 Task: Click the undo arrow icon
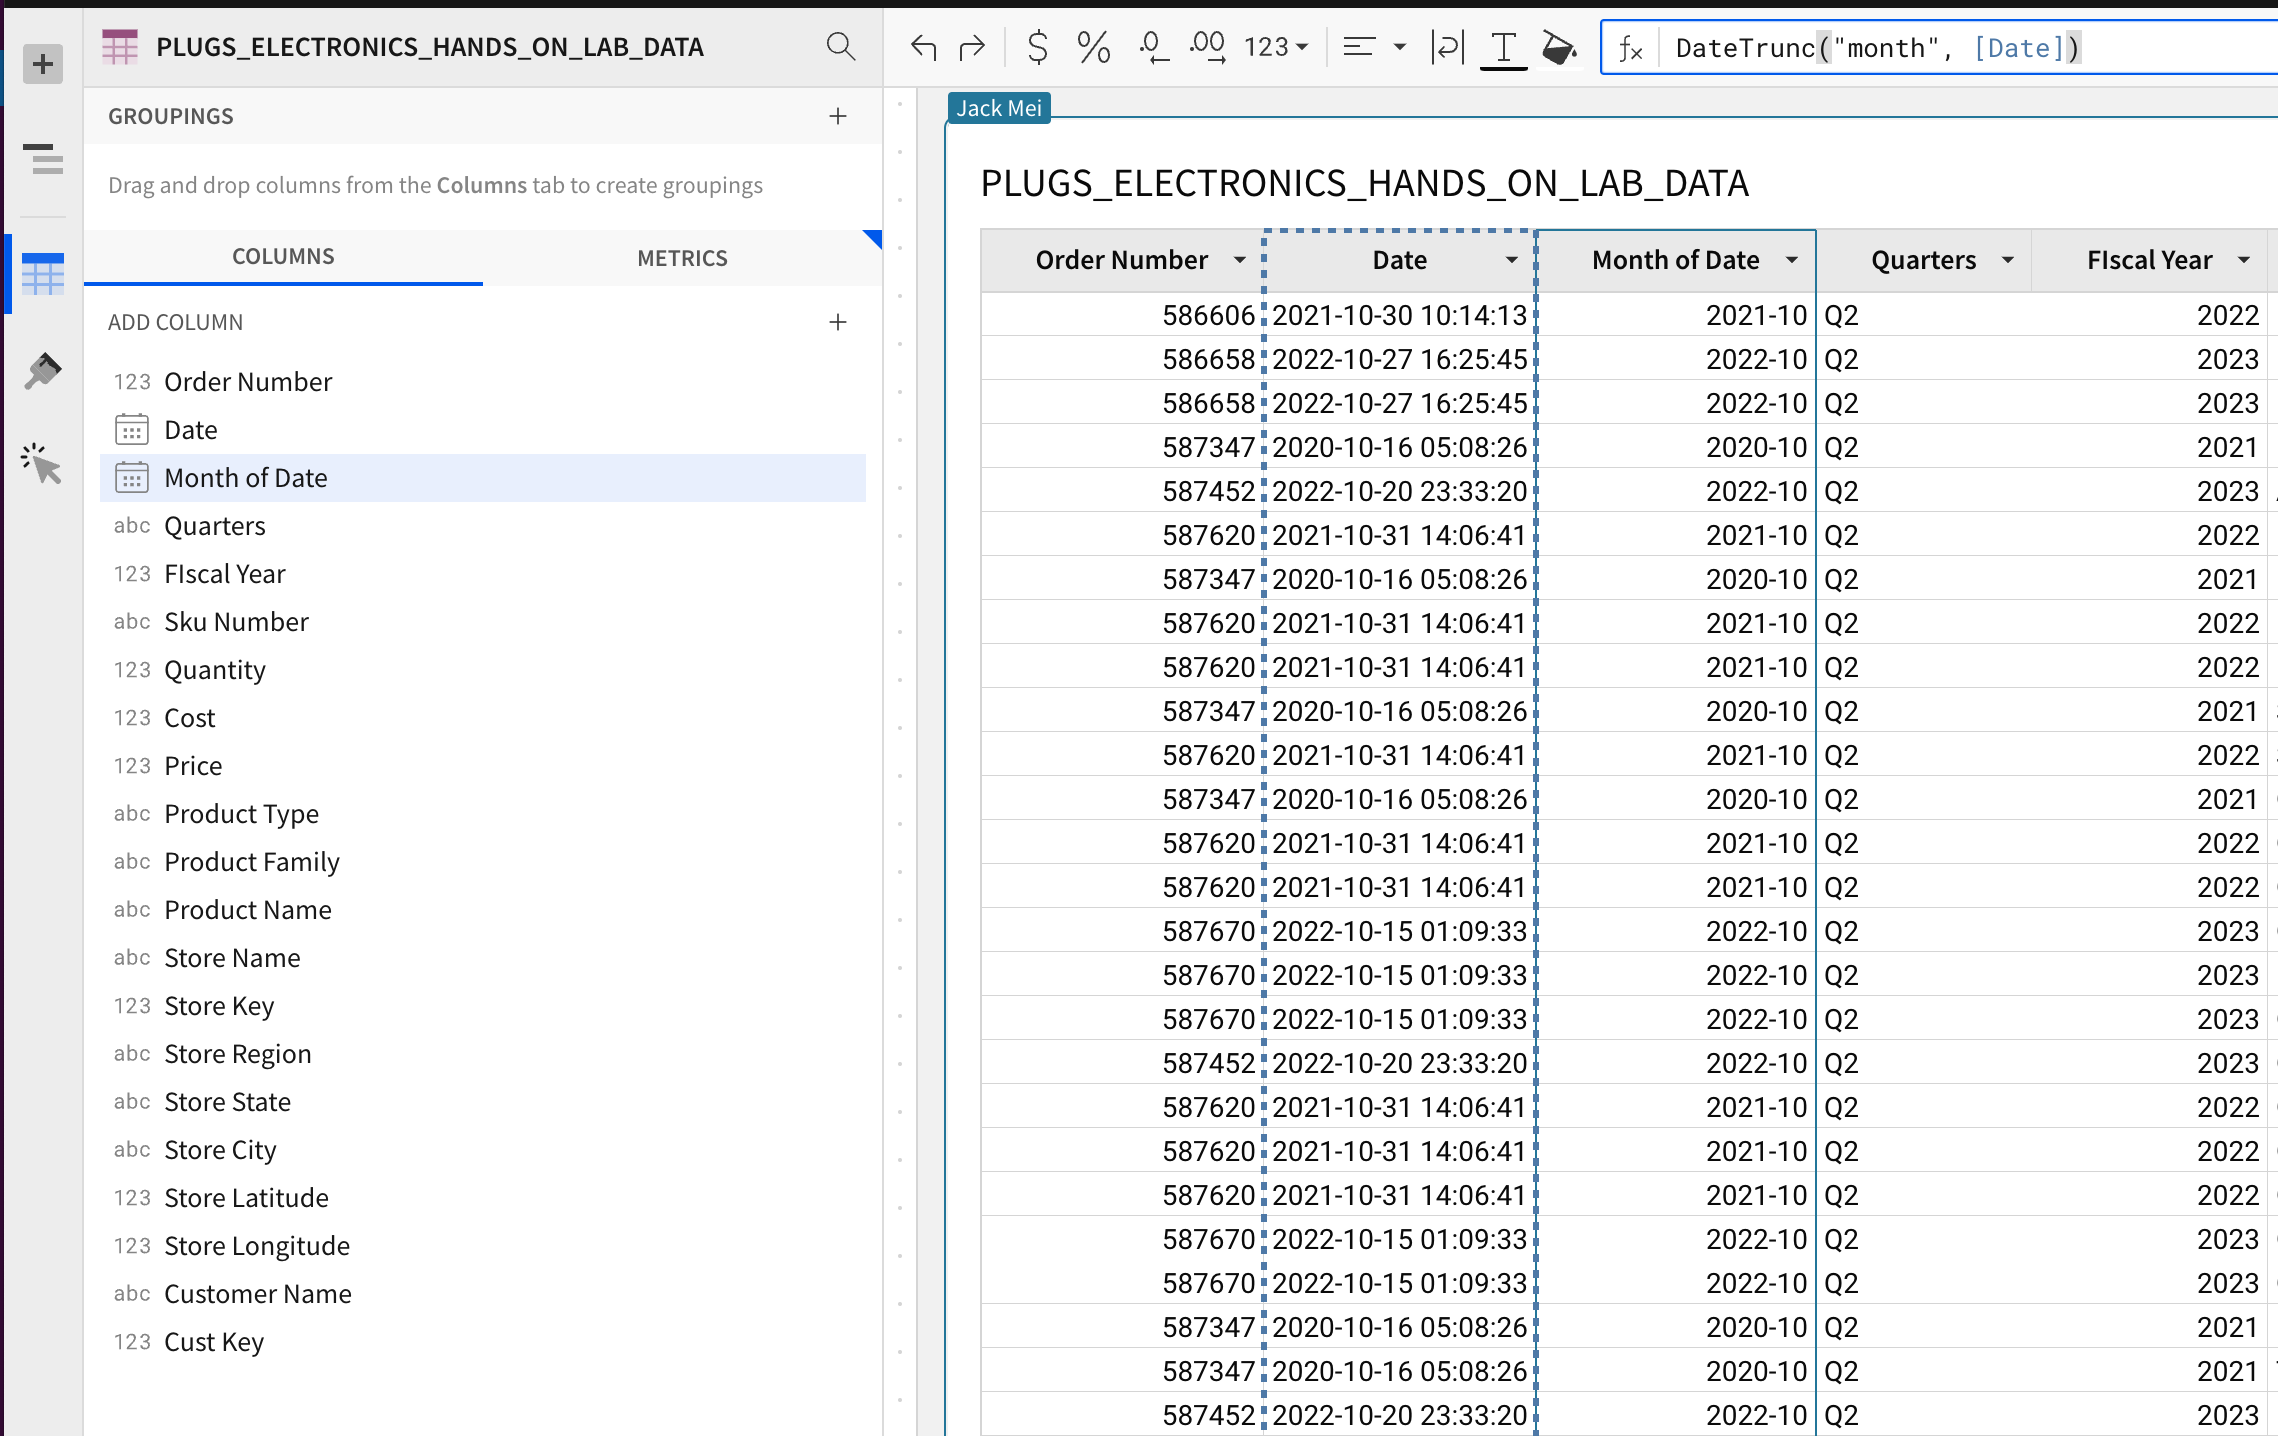click(922, 47)
